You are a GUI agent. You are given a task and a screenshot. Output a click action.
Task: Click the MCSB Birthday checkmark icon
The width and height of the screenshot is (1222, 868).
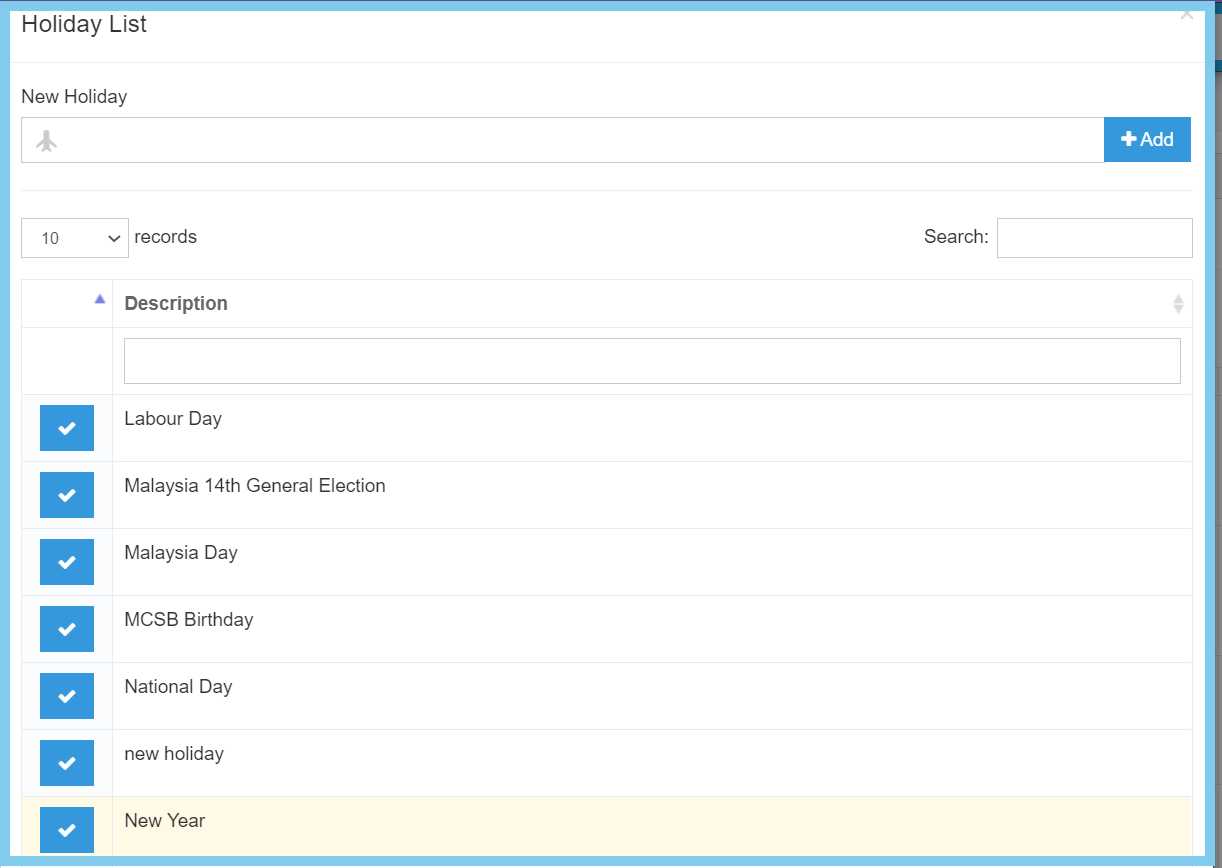67,629
